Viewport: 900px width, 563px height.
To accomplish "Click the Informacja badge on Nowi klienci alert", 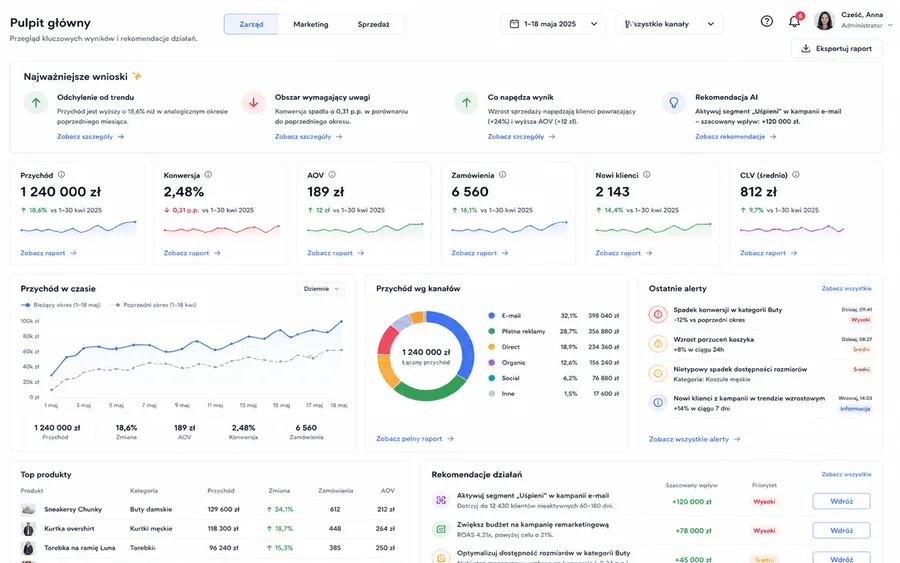I will coord(855,409).
